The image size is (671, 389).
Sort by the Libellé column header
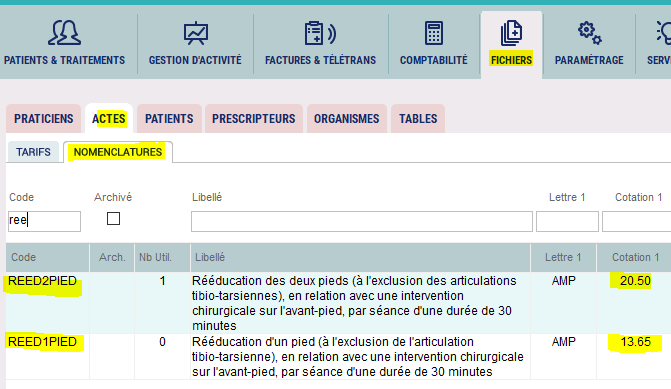360,257
